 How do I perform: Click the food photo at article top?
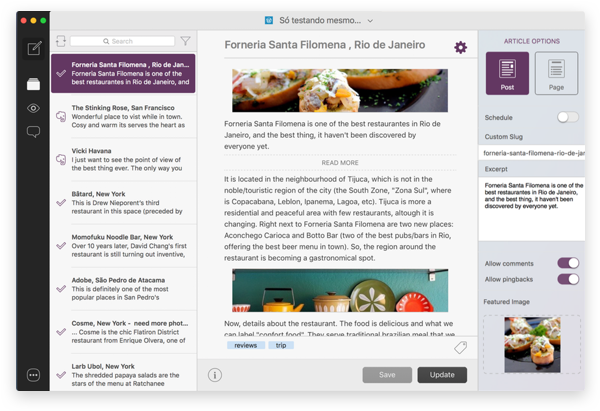coord(340,90)
